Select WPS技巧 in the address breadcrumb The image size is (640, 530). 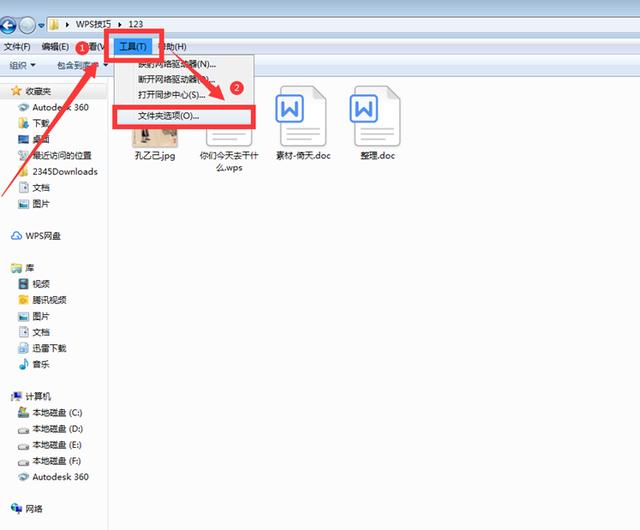pos(93,24)
